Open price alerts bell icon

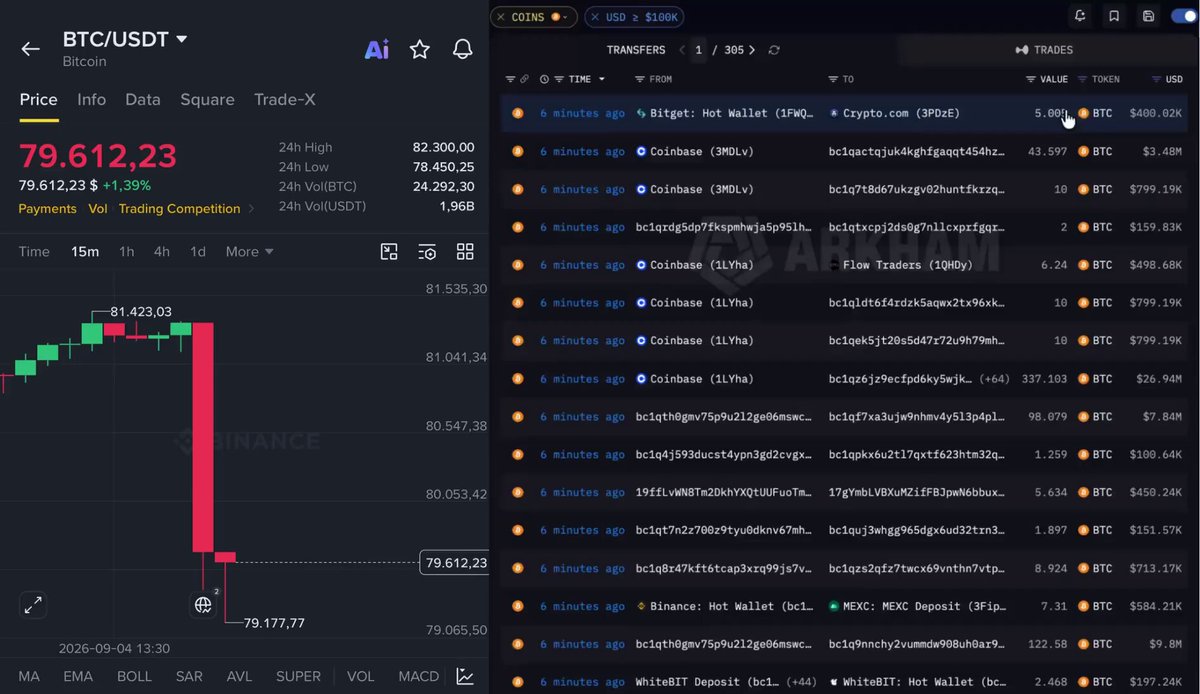coord(462,49)
